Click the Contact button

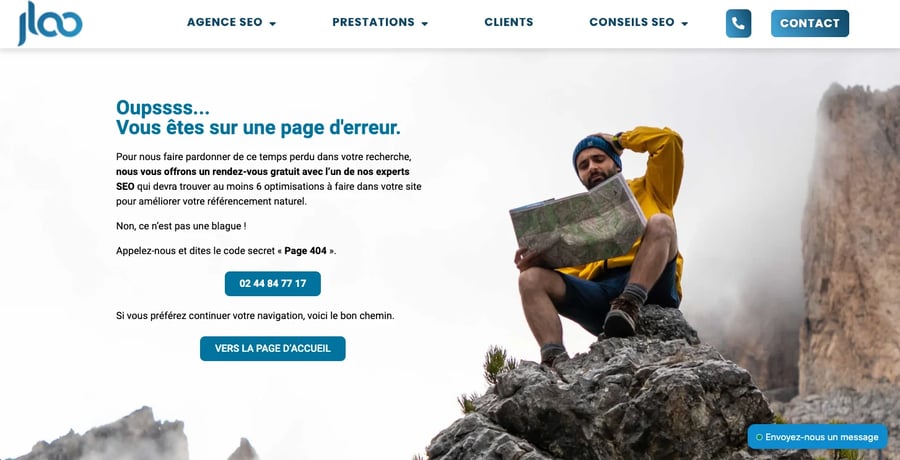pos(809,24)
